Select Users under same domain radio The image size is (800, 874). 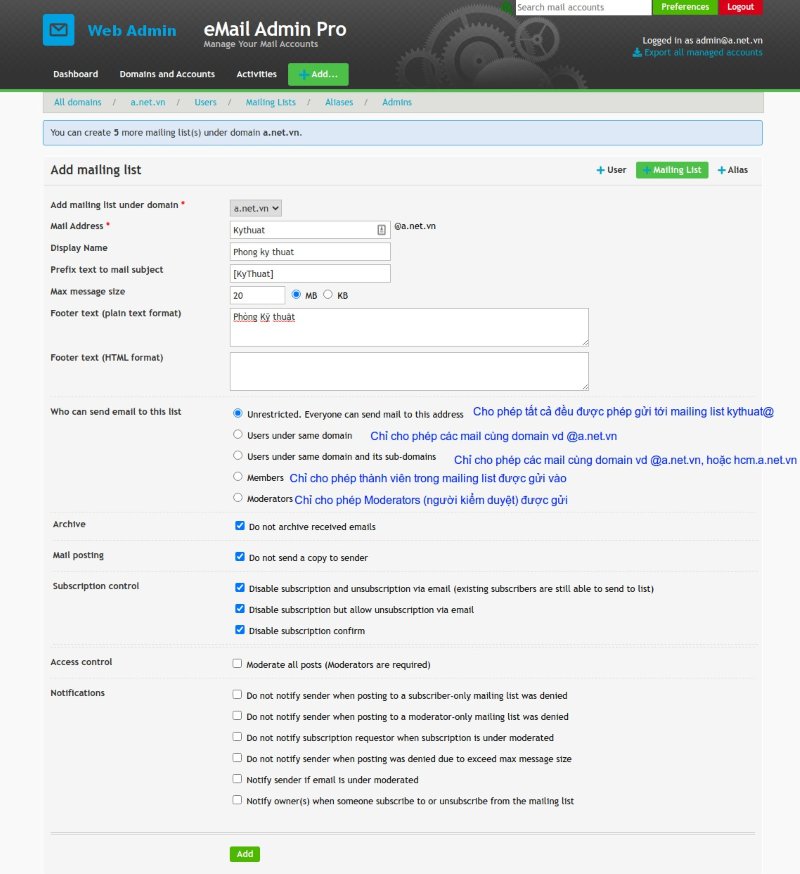click(x=237, y=434)
